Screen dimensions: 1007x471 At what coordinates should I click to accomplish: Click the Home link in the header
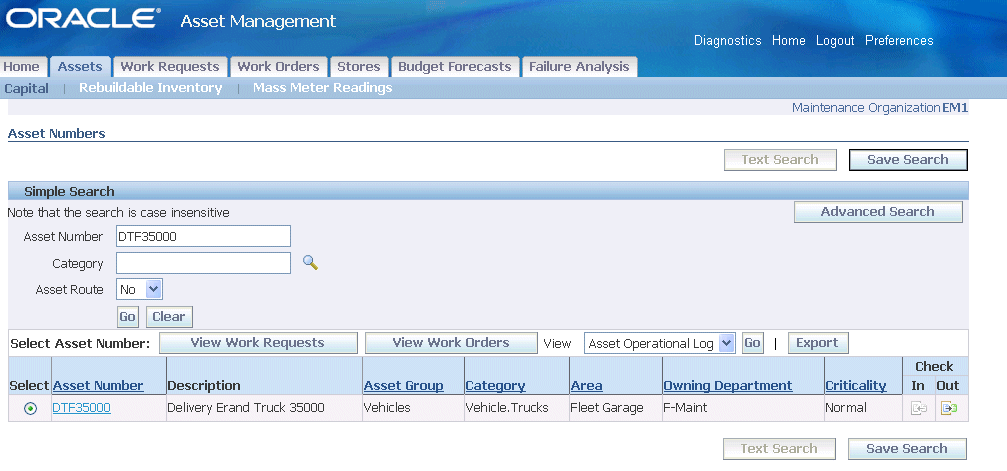tap(789, 40)
